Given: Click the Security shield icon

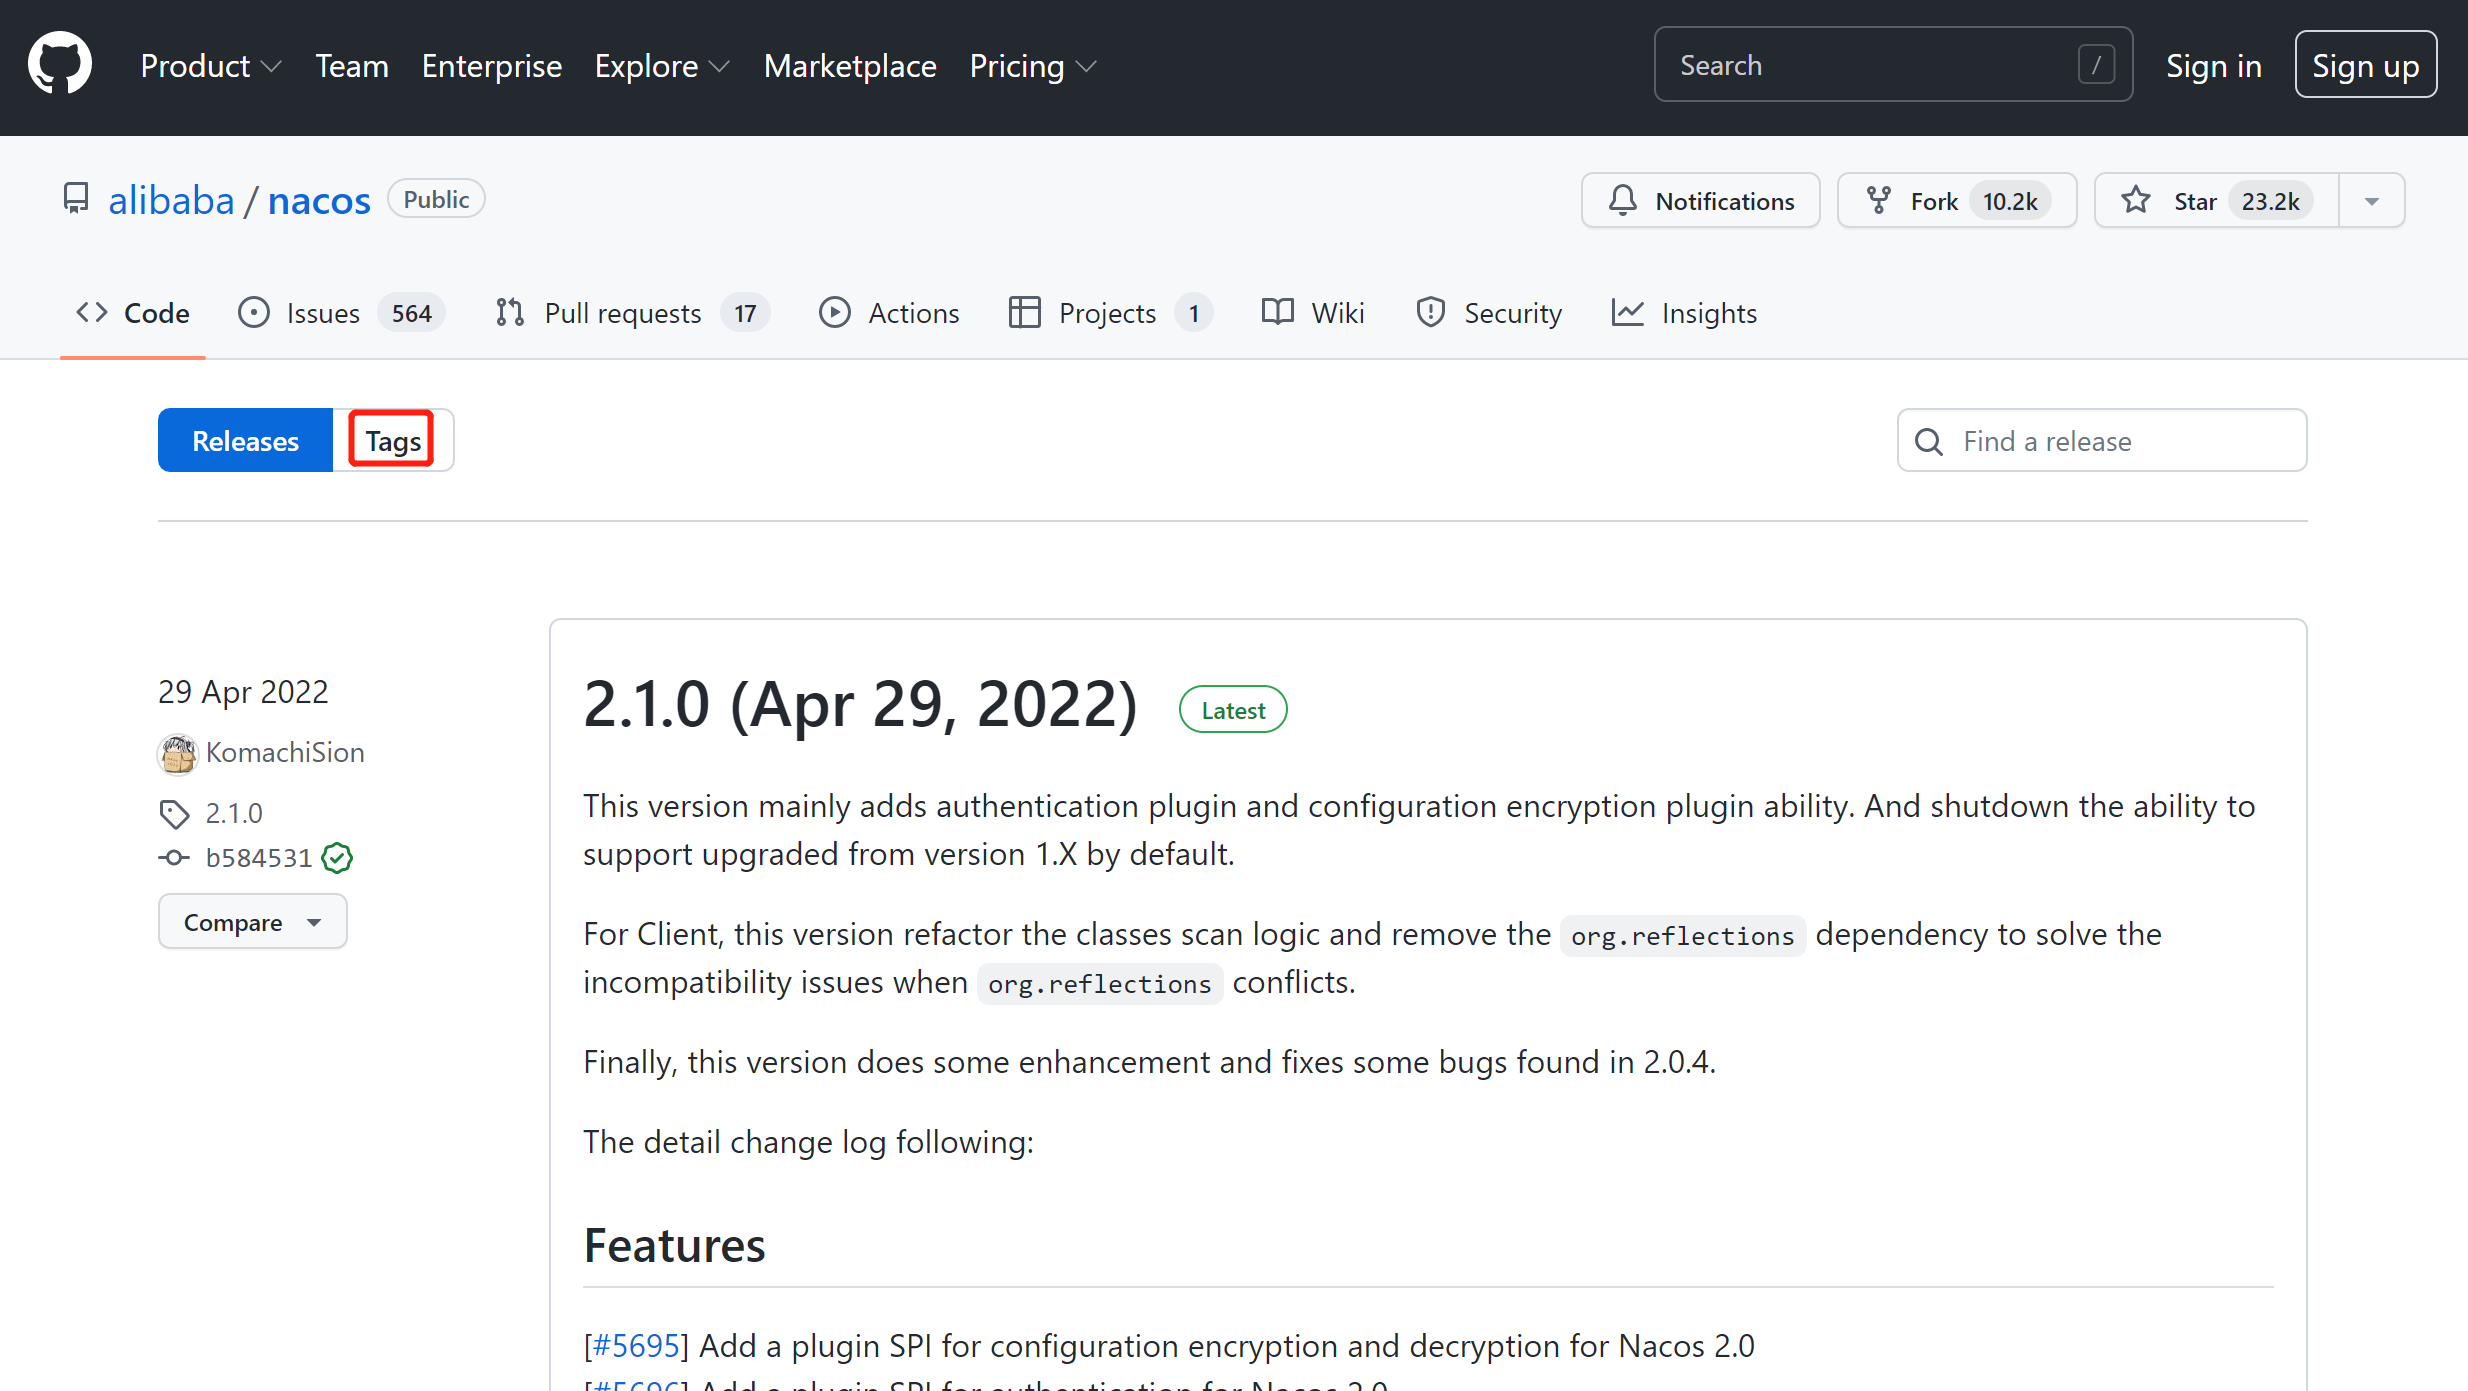Looking at the screenshot, I should click(x=1431, y=313).
